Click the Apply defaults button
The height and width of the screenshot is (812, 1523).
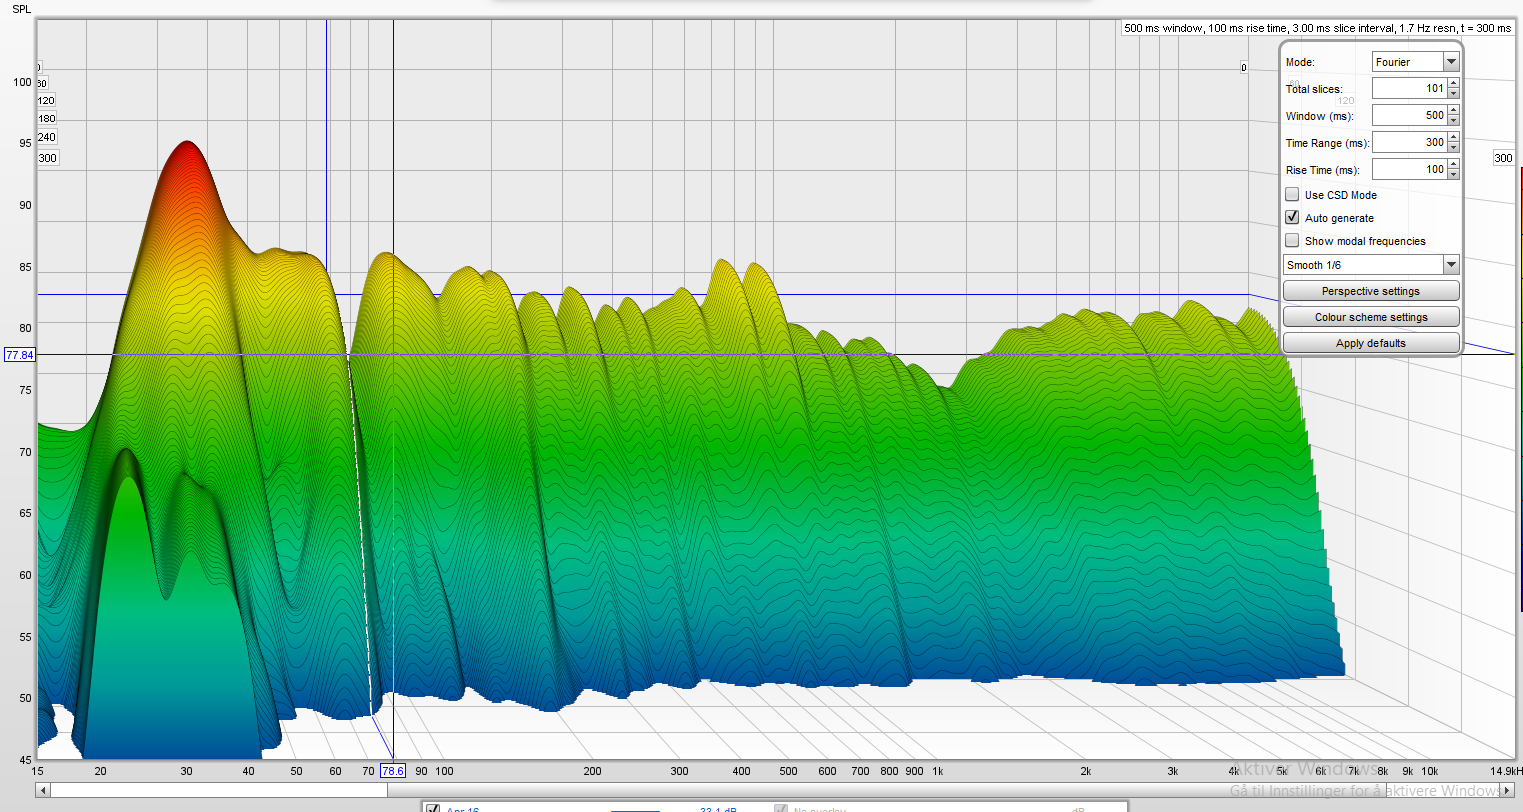point(1370,343)
